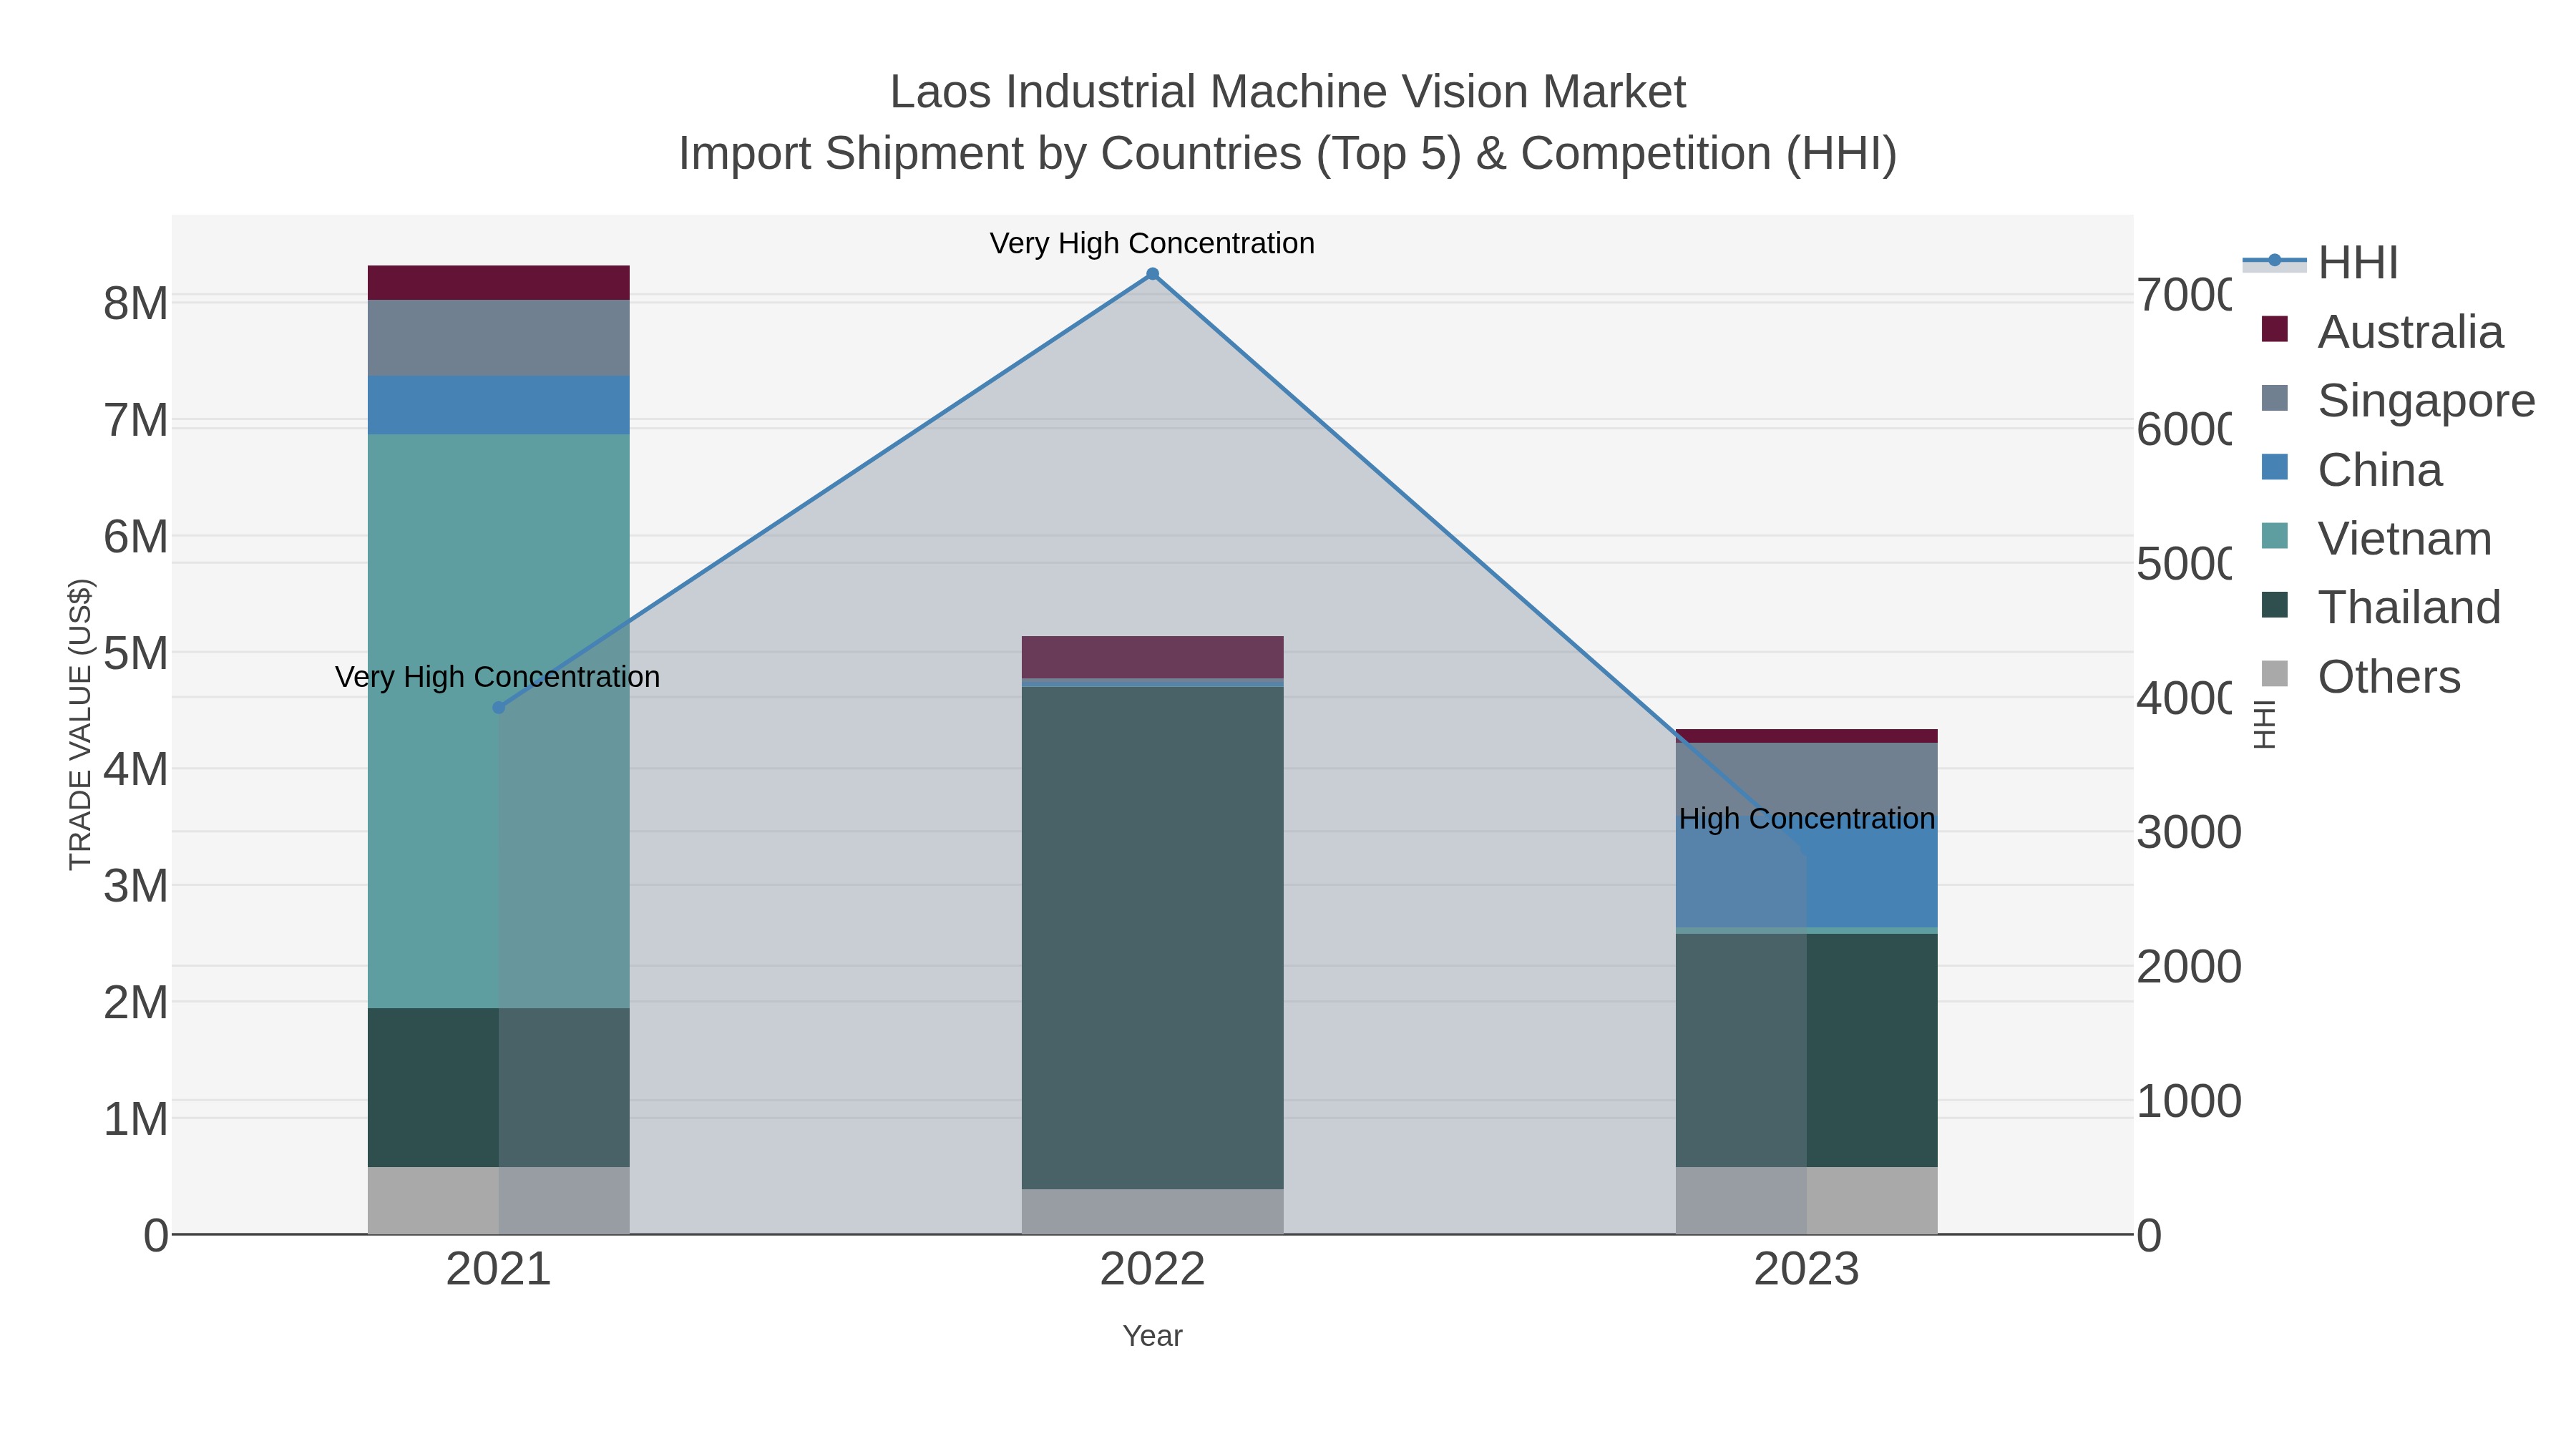Click the chart title 'Laos Industrial Machine Vision Market'
Screen dimensions: 2576x1449
(1288, 92)
